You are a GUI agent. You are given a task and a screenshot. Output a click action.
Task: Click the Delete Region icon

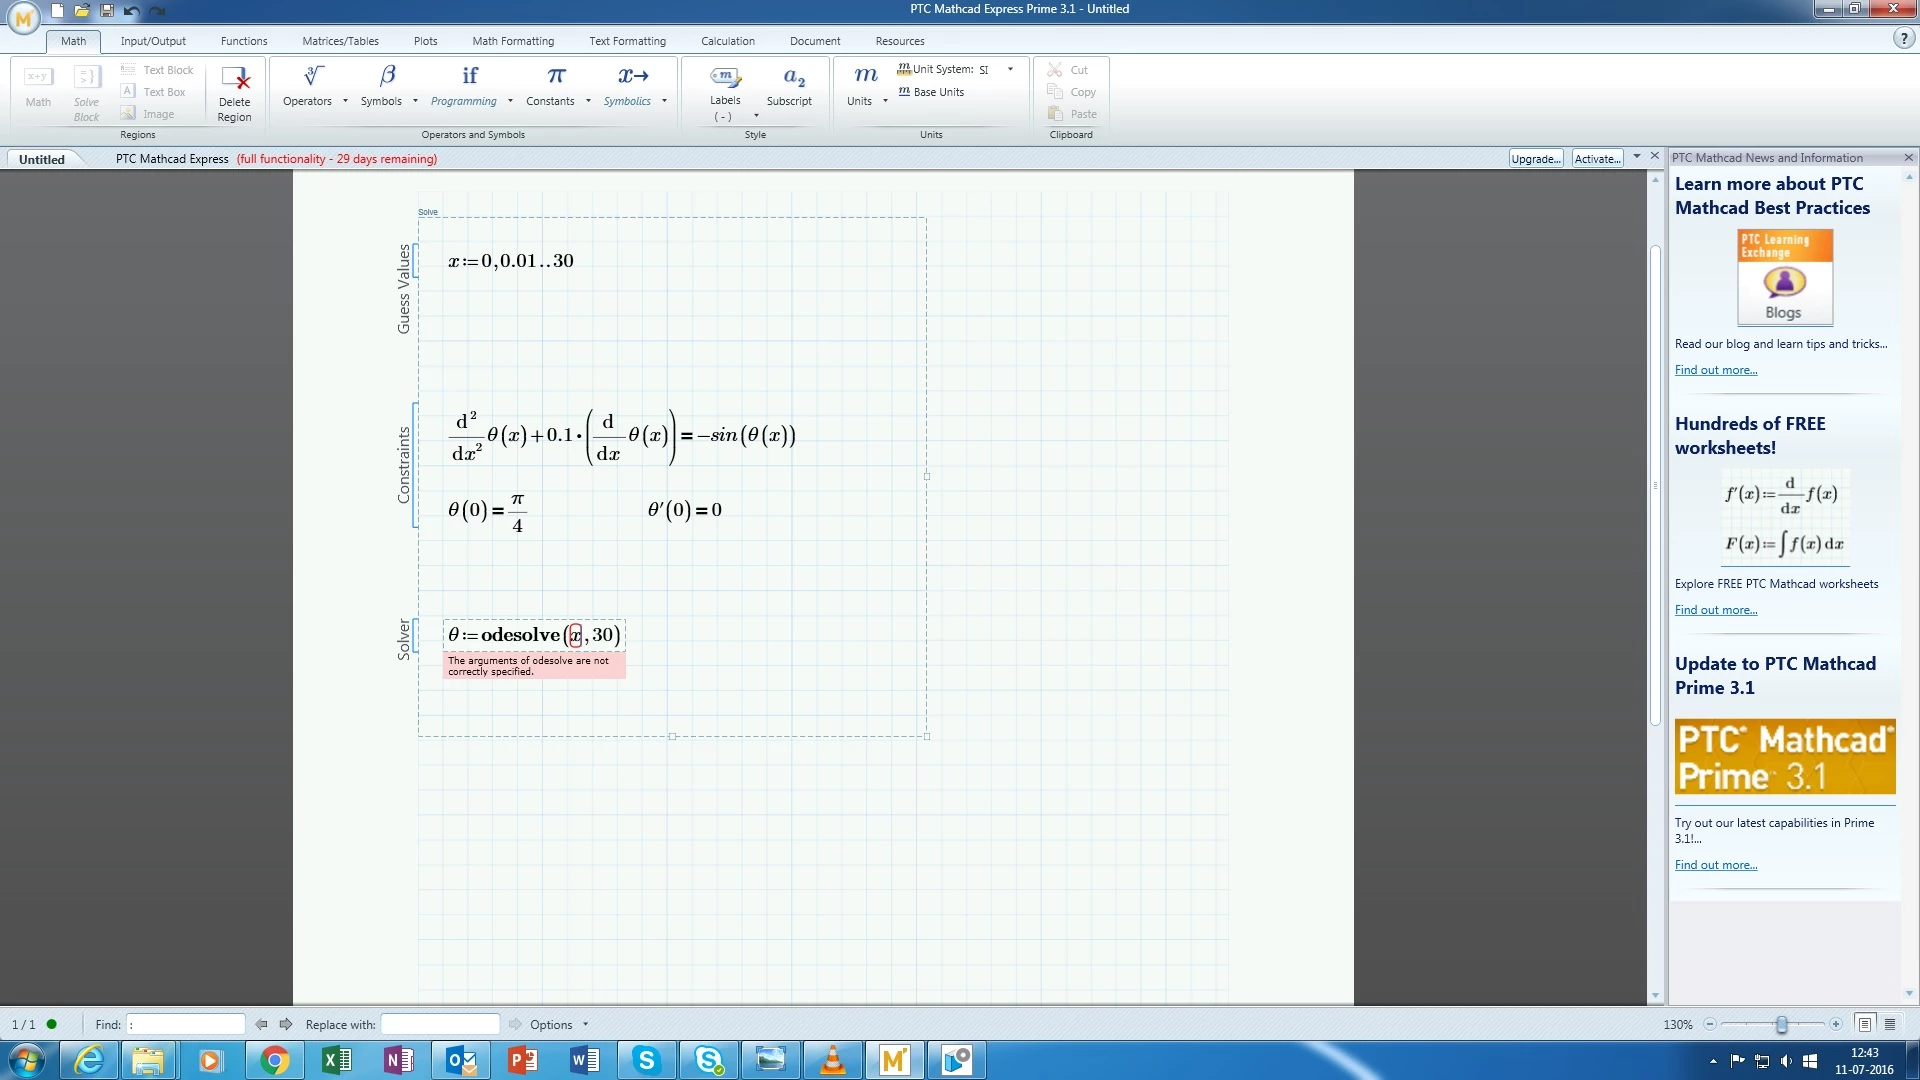(x=235, y=78)
